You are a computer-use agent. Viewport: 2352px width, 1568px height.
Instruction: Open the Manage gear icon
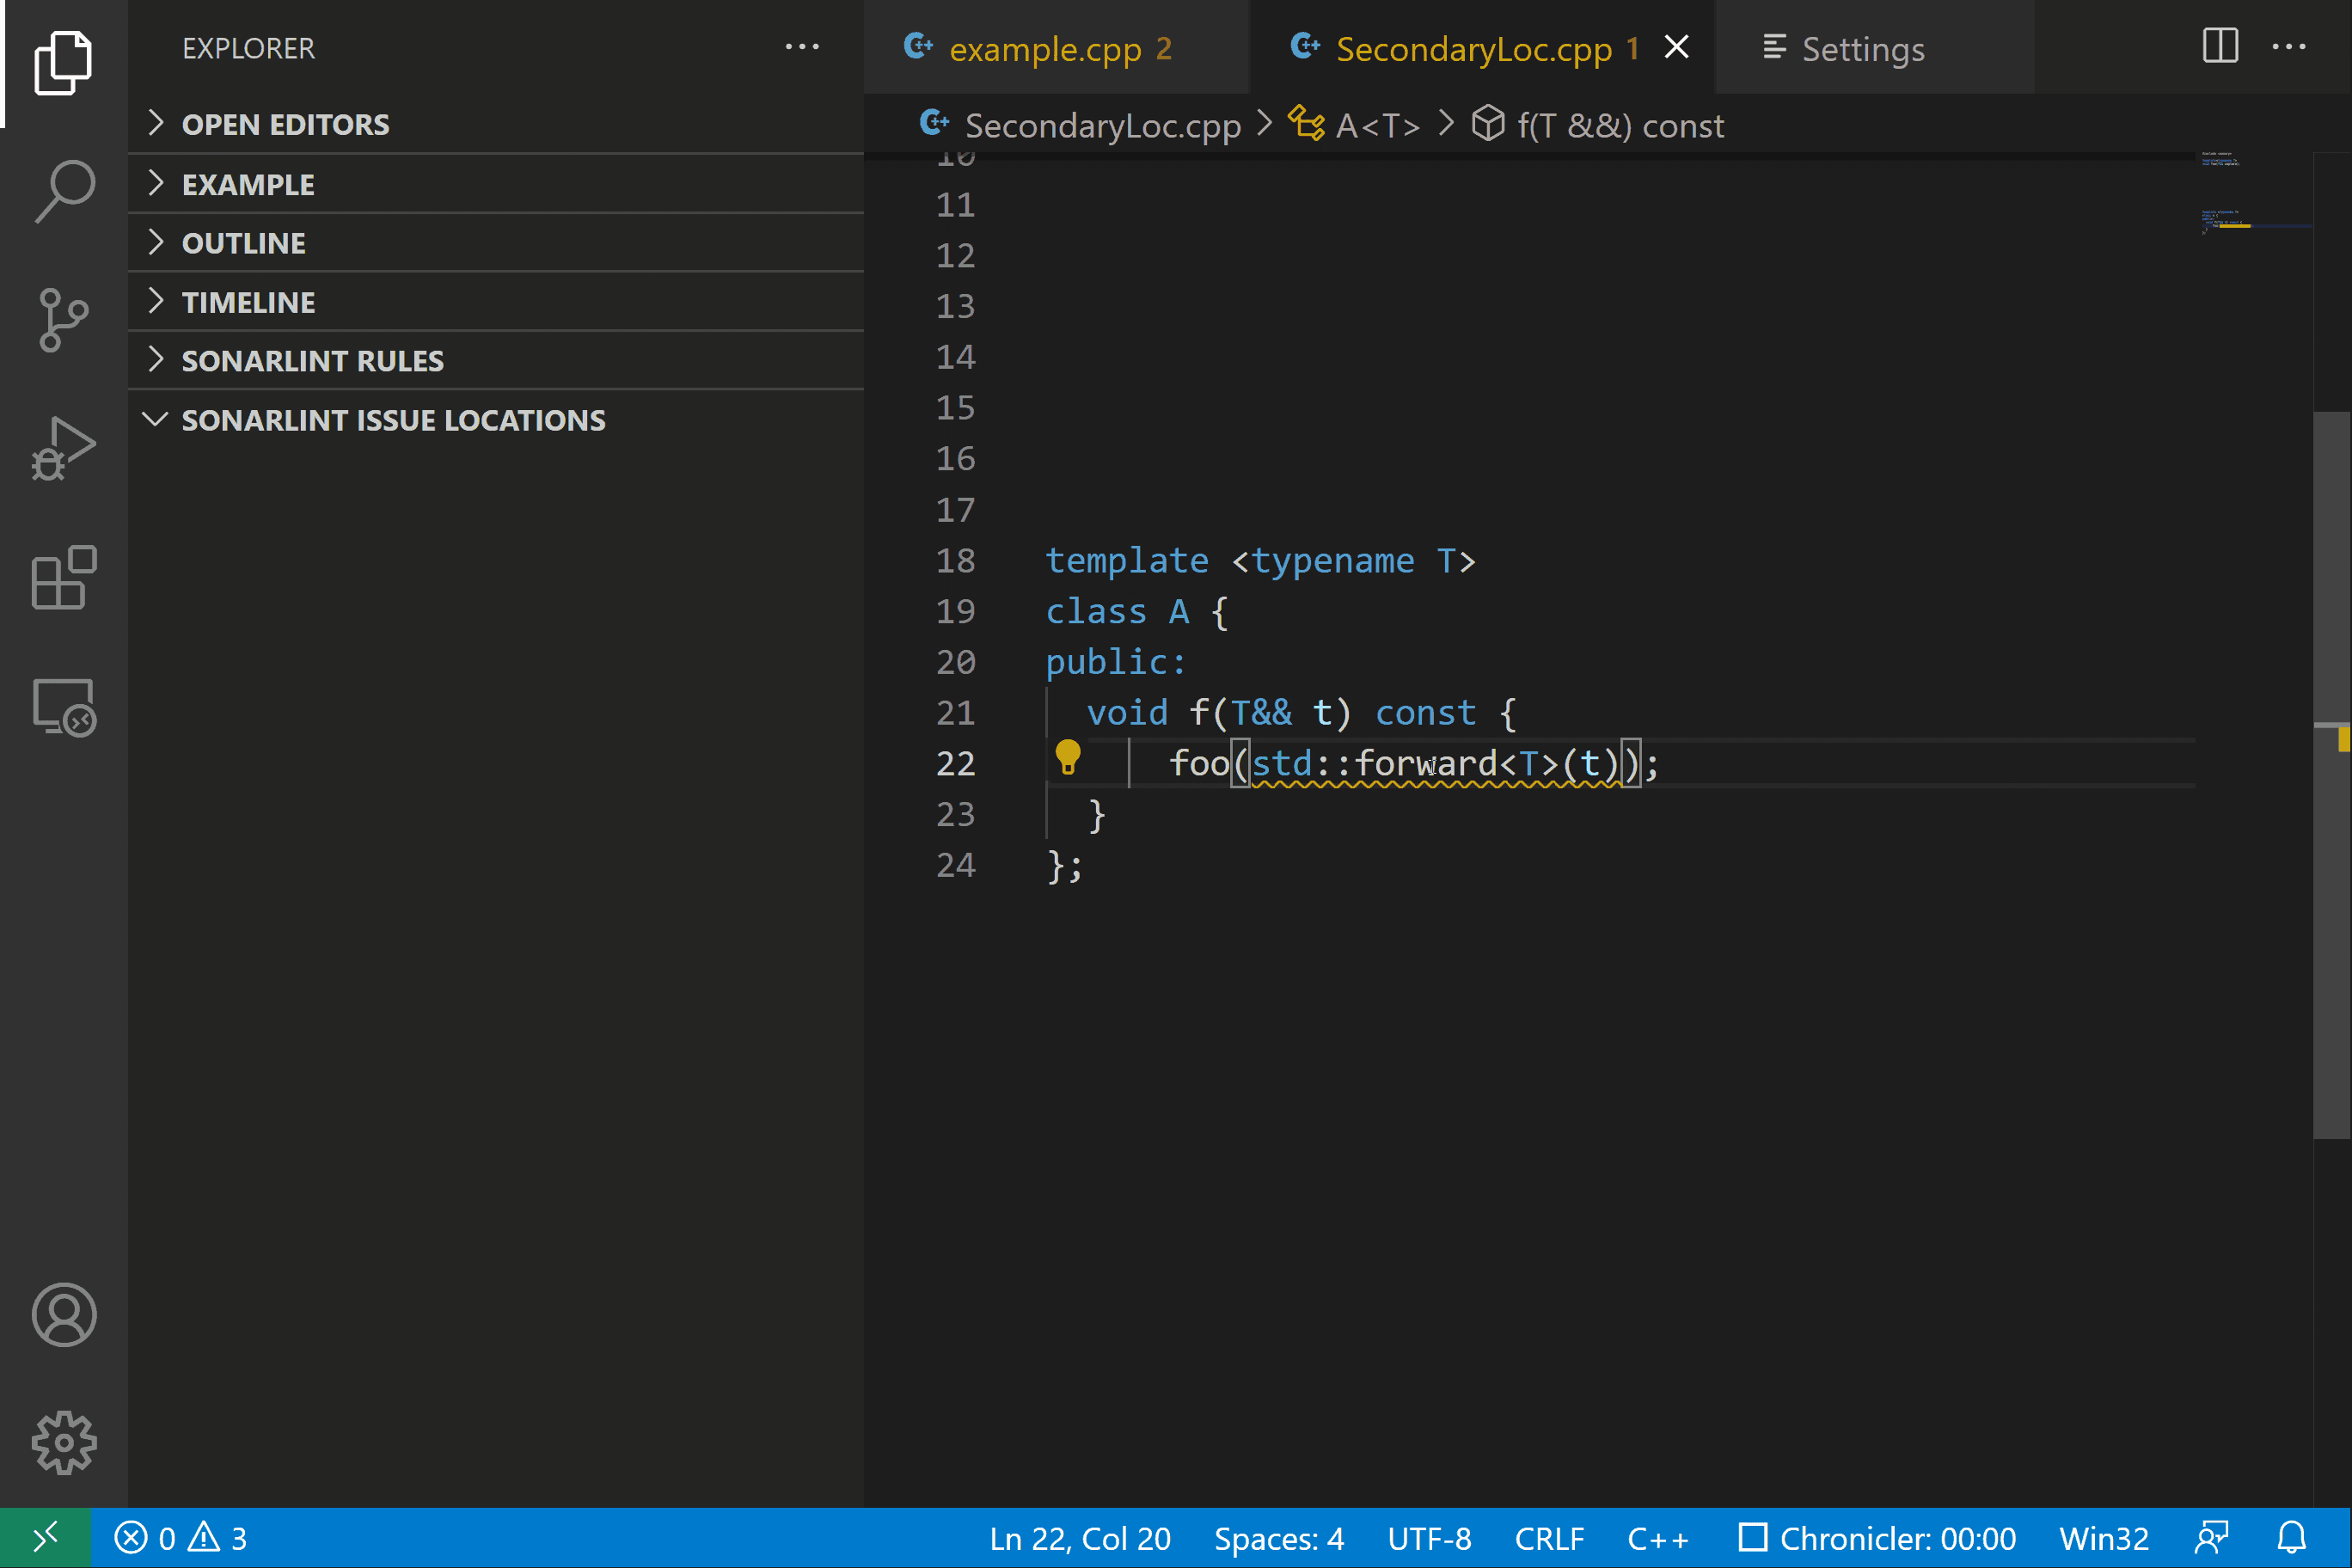click(63, 1442)
